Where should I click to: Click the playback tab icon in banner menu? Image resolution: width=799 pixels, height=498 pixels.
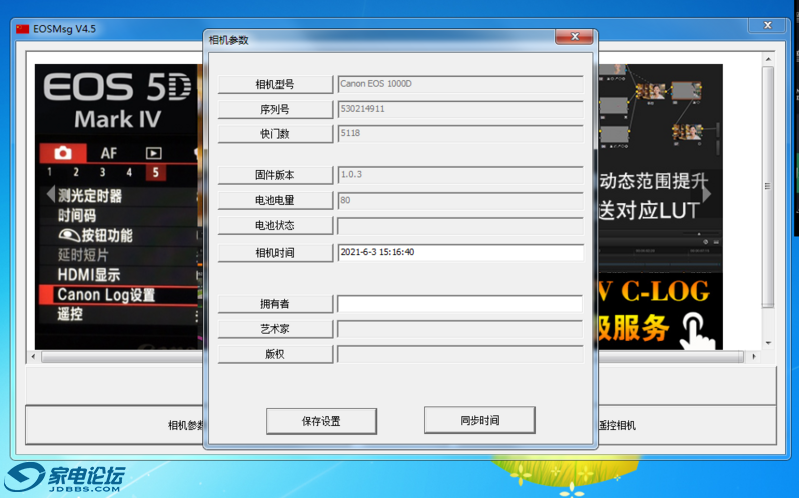coord(153,153)
